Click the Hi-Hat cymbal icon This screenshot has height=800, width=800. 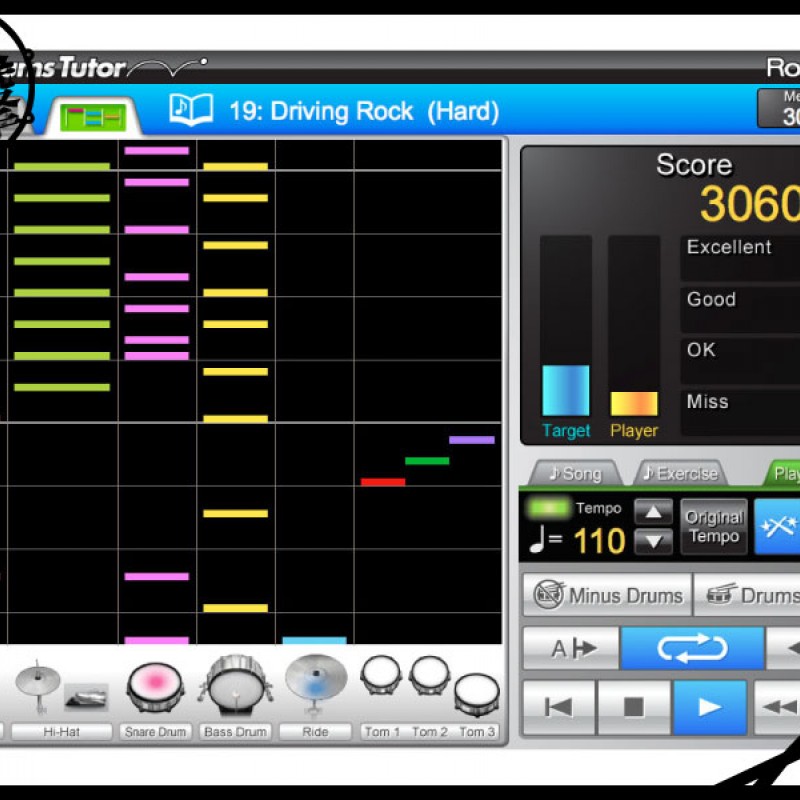38,687
